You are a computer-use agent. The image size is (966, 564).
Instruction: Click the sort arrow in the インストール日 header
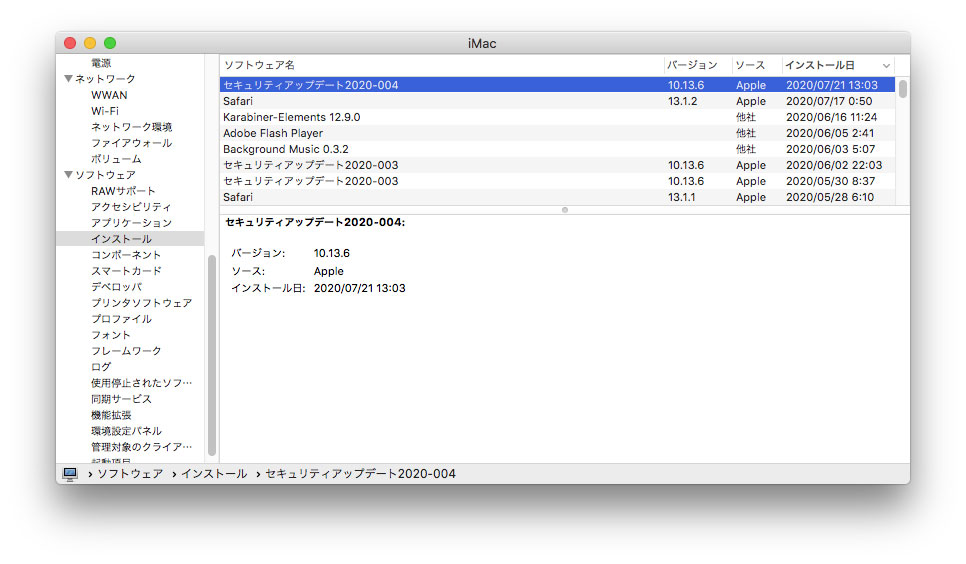click(886, 65)
